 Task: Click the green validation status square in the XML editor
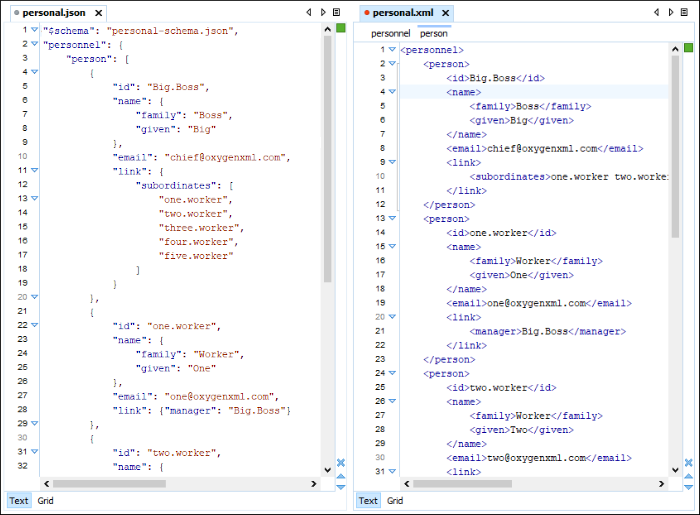pyautogui.click(x=688, y=49)
